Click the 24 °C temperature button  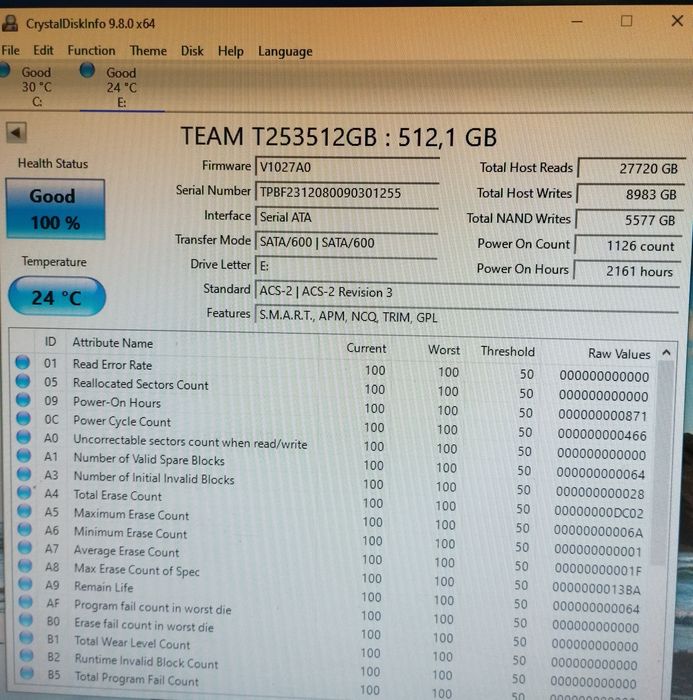click(x=57, y=296)
